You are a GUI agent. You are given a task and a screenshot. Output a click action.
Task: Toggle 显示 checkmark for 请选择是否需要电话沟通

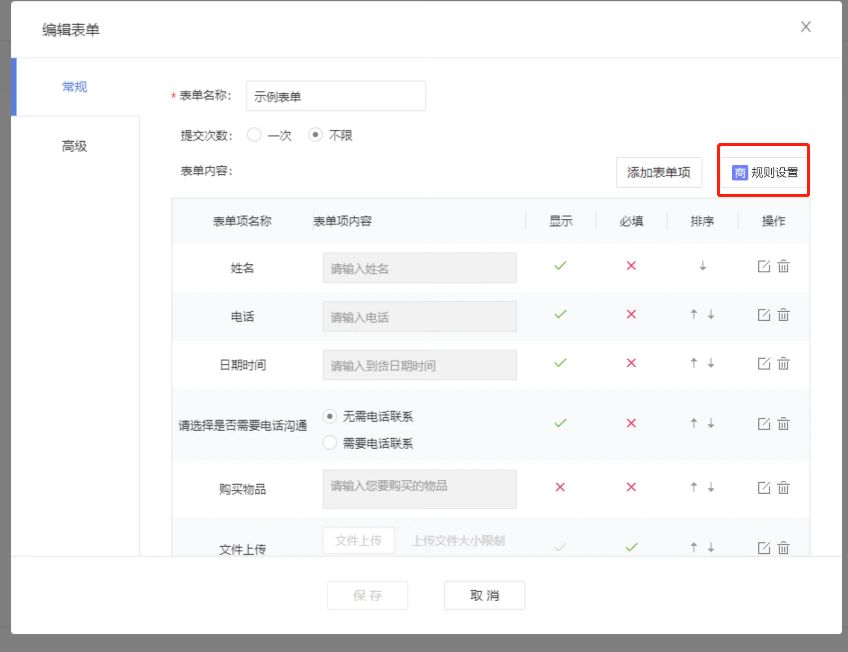pyautogui.click(x=560, y=423)
